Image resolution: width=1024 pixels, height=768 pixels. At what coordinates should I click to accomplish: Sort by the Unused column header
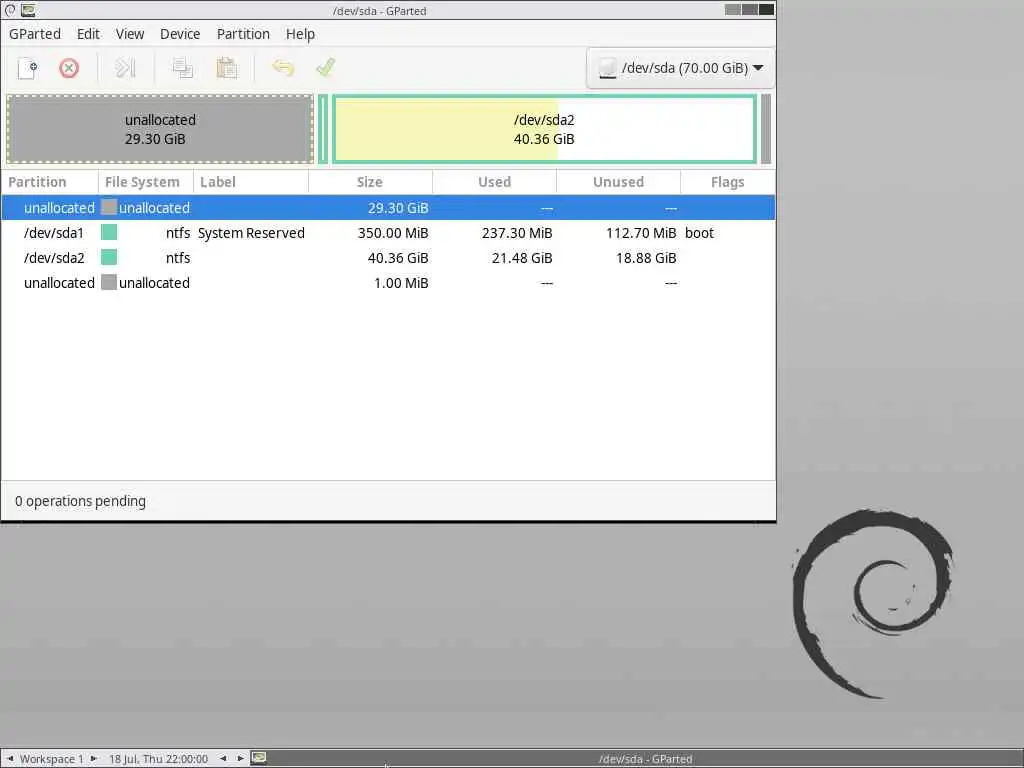(x=618, y=182)
